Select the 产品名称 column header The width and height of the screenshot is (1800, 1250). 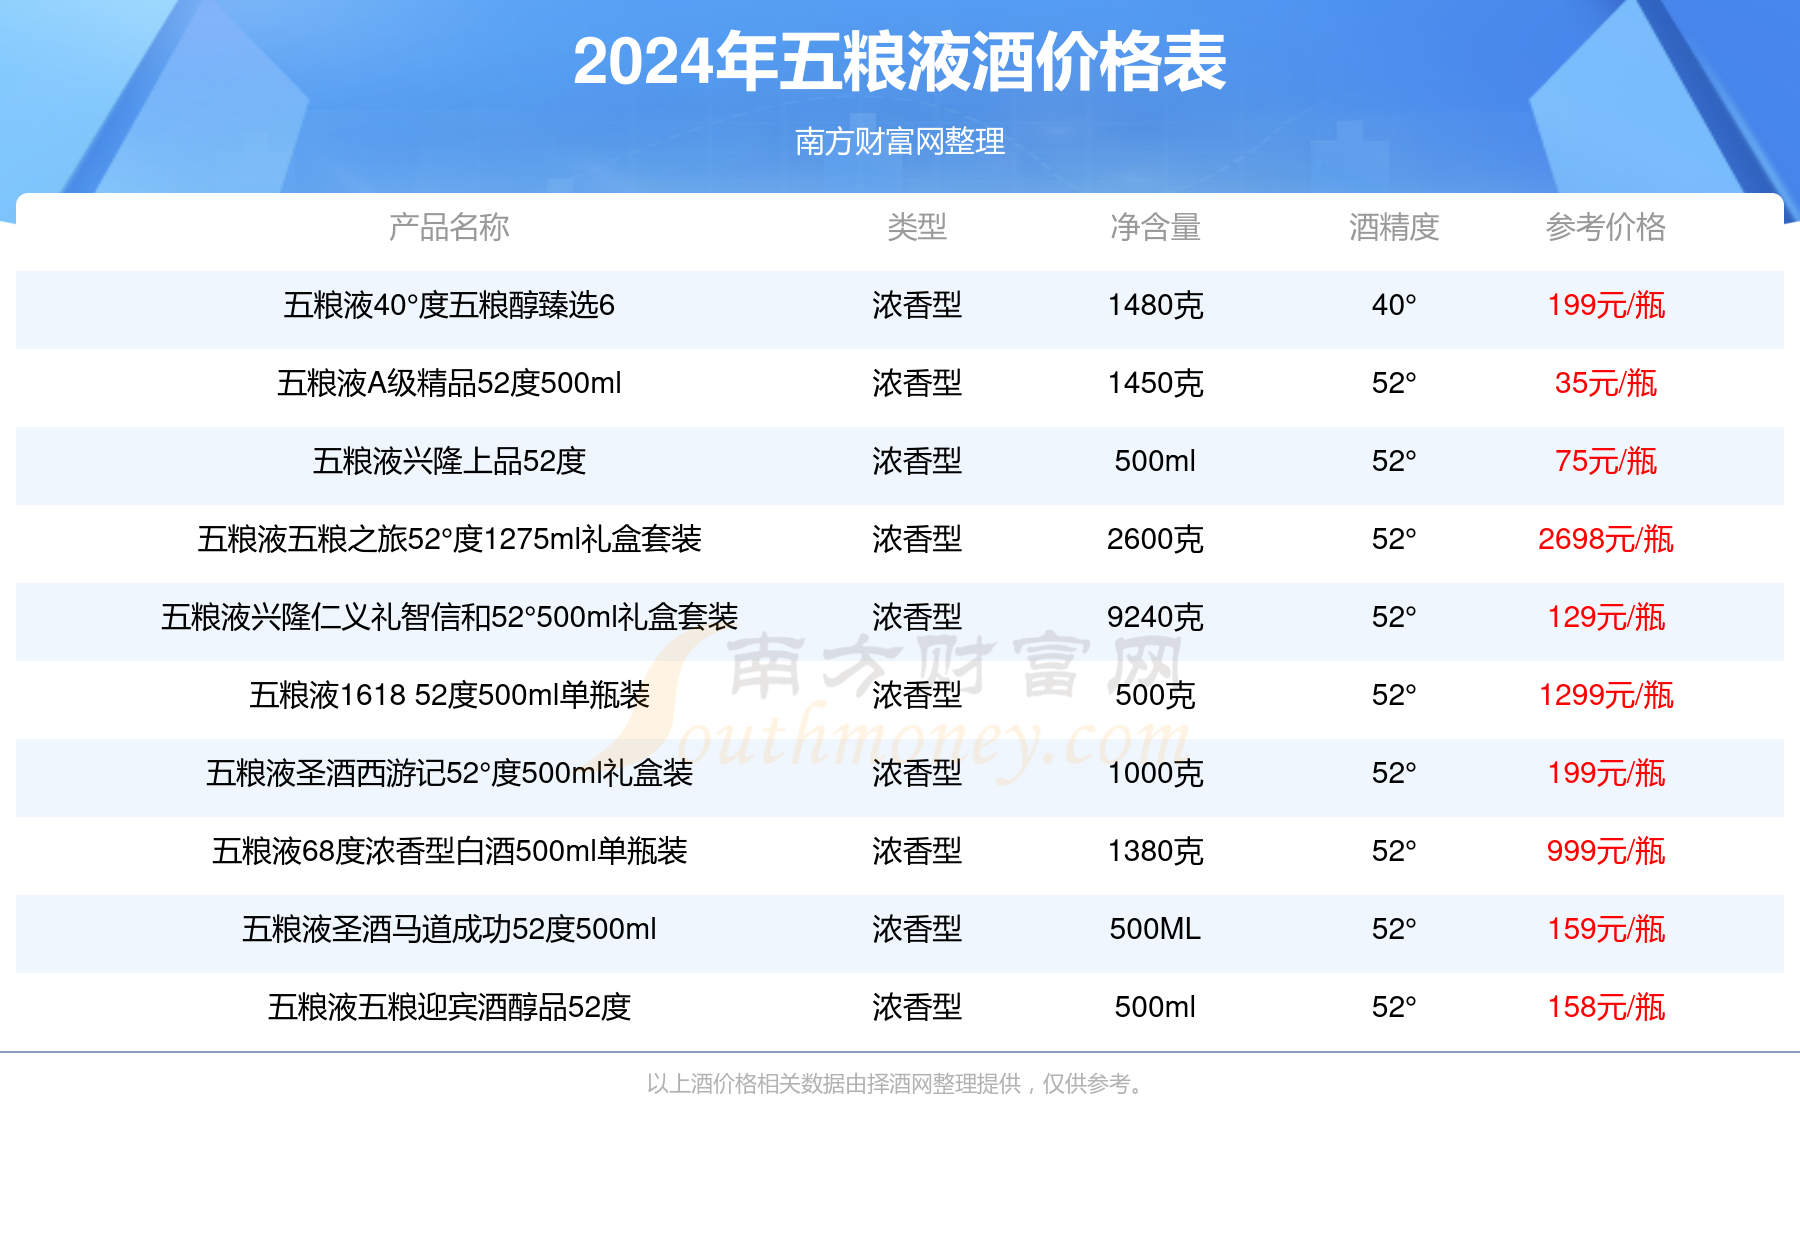click(x=449, y=227)
